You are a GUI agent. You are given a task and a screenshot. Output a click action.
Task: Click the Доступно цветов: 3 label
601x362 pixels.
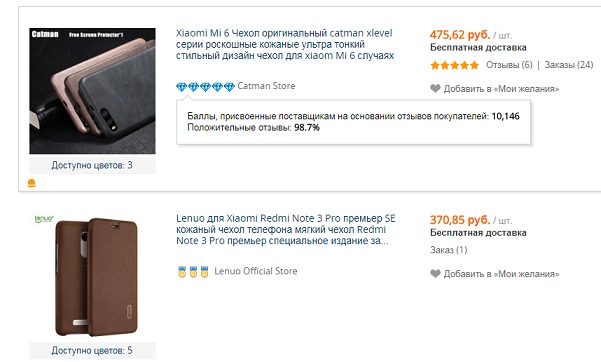(x=92, y=165)
